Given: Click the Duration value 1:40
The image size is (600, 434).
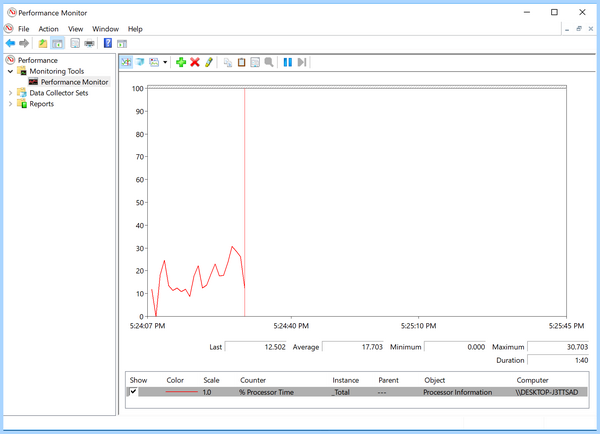Looking at the screenshot, I should (x=558, y=360).
